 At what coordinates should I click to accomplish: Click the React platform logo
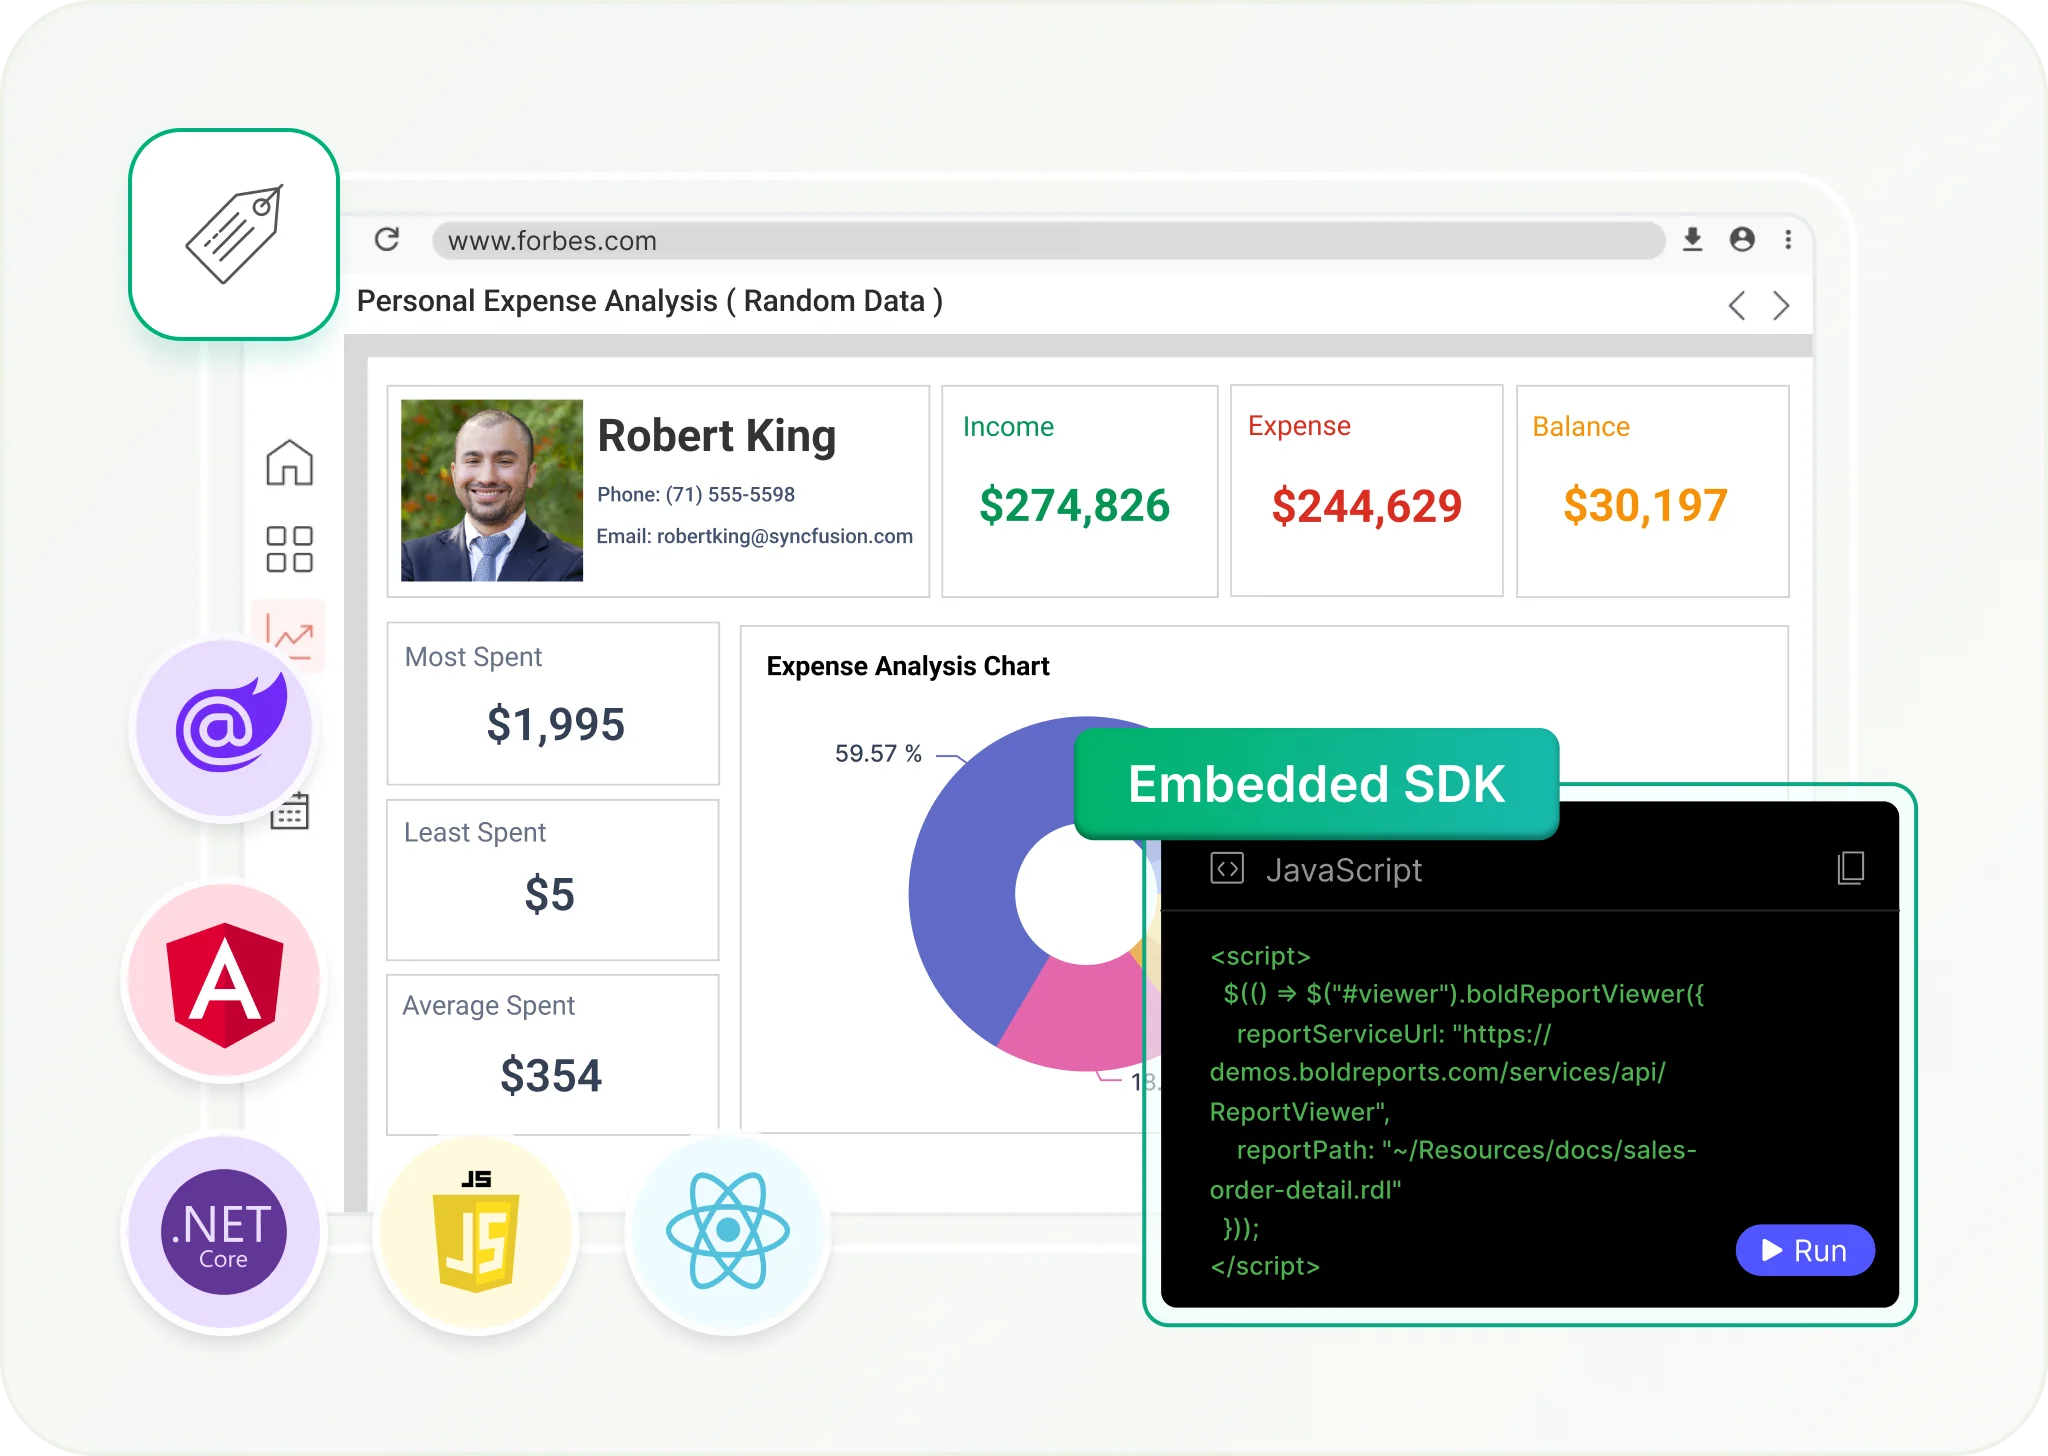coord(728,1232)
